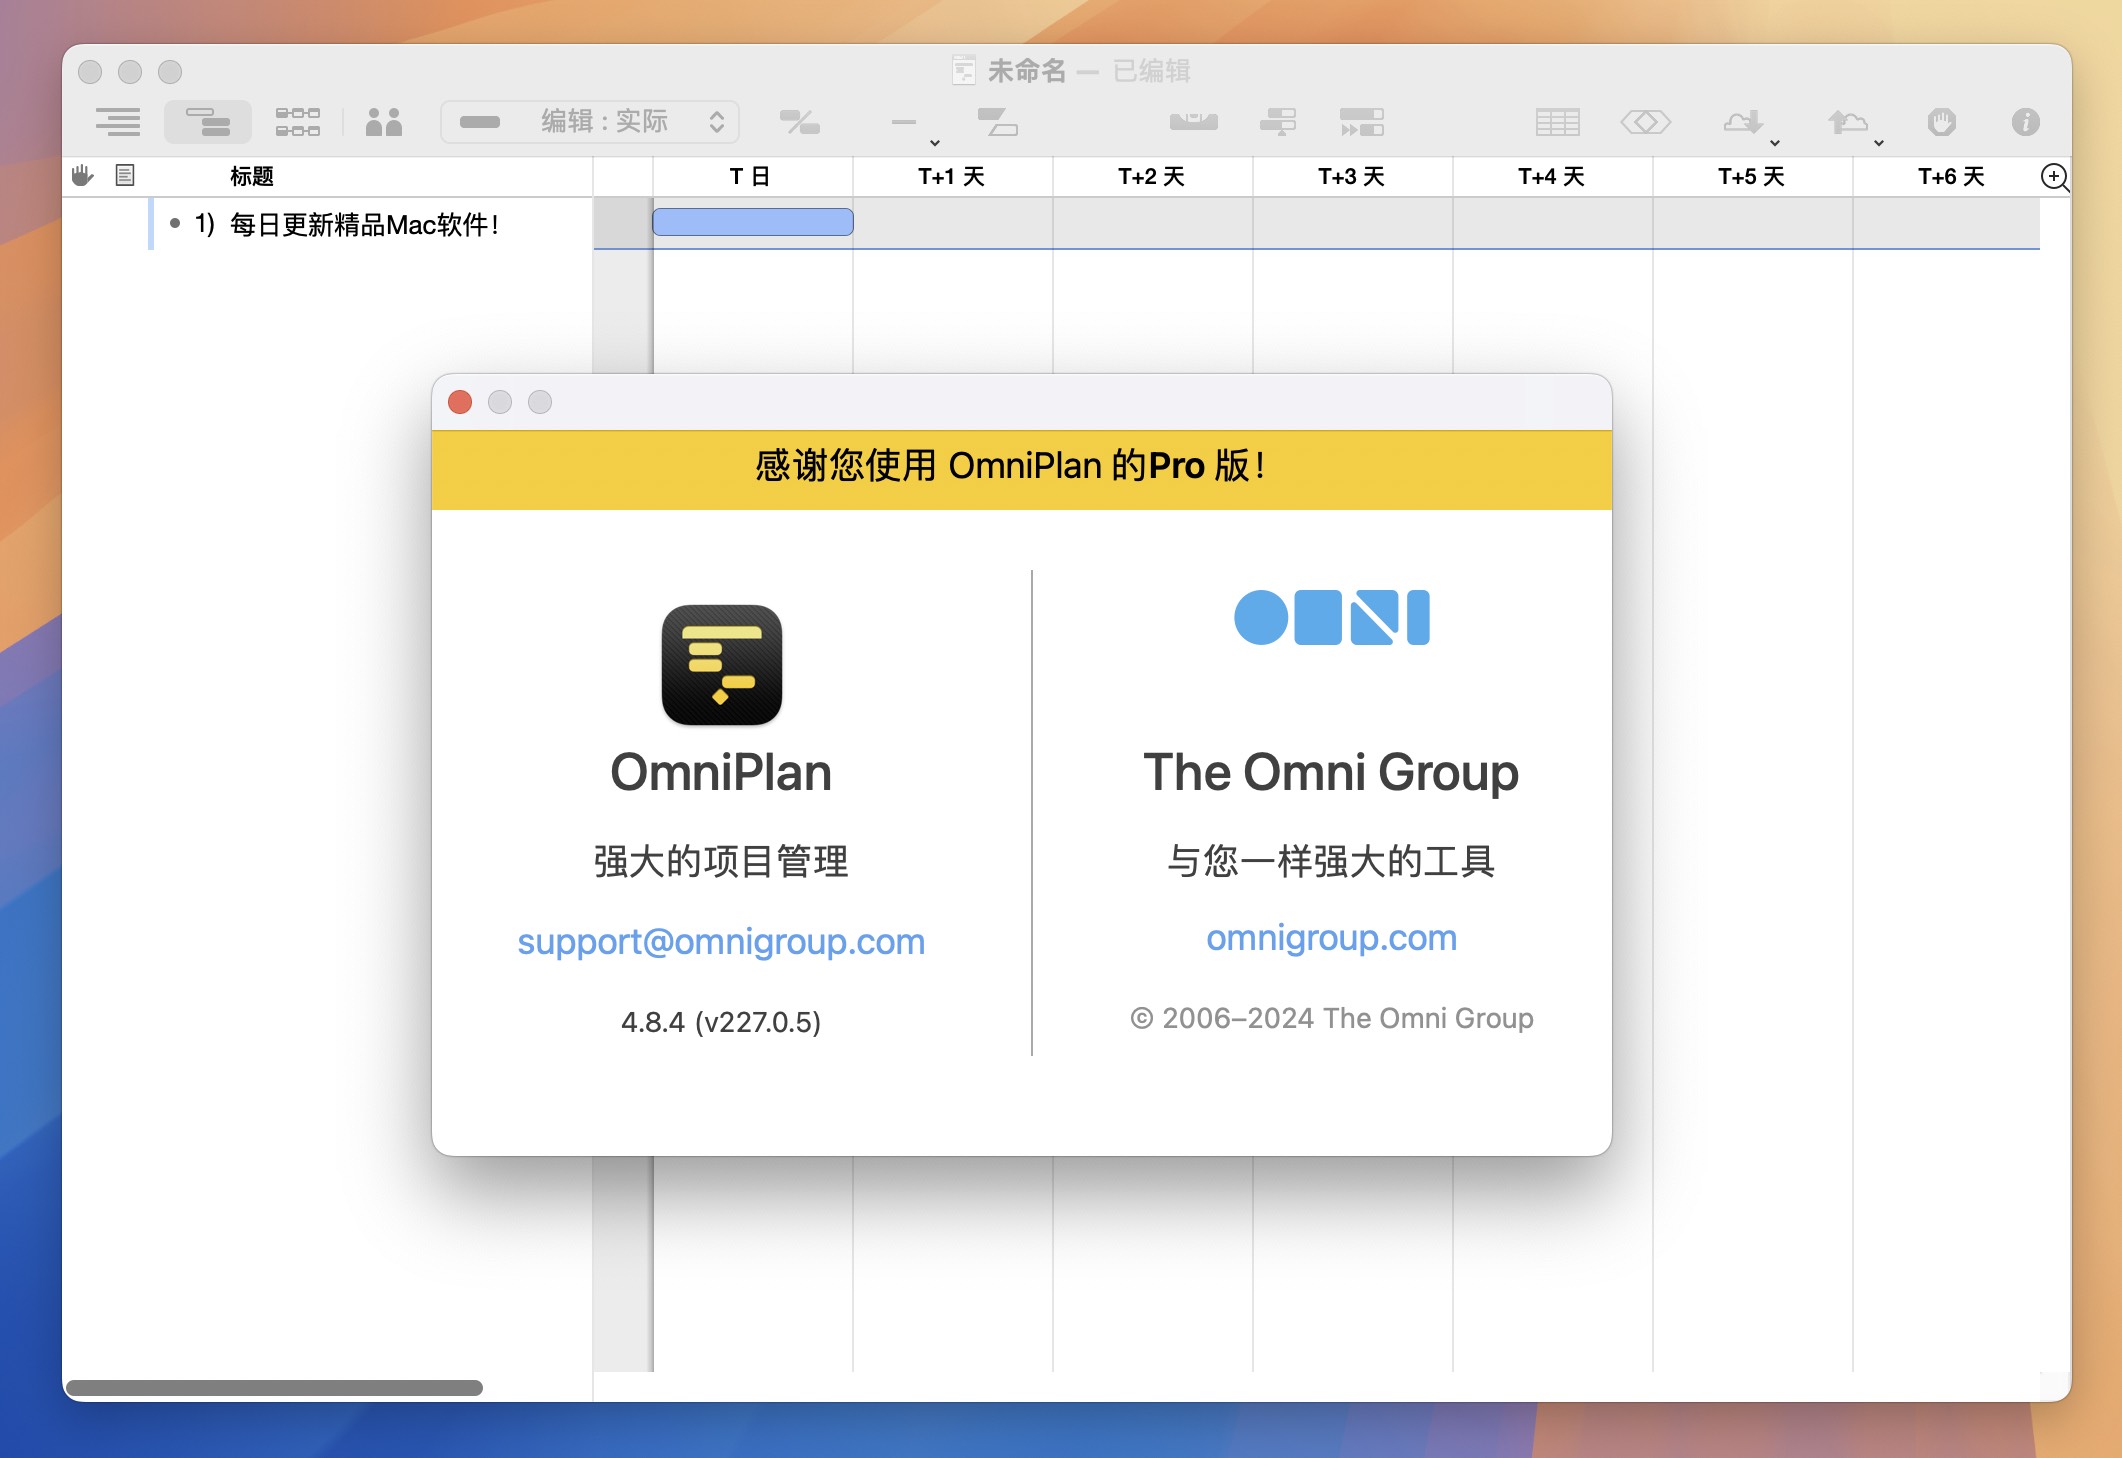Click the 未命名 document title icon
Viewport: 2122px width, 1458px height.
[963, 70]
